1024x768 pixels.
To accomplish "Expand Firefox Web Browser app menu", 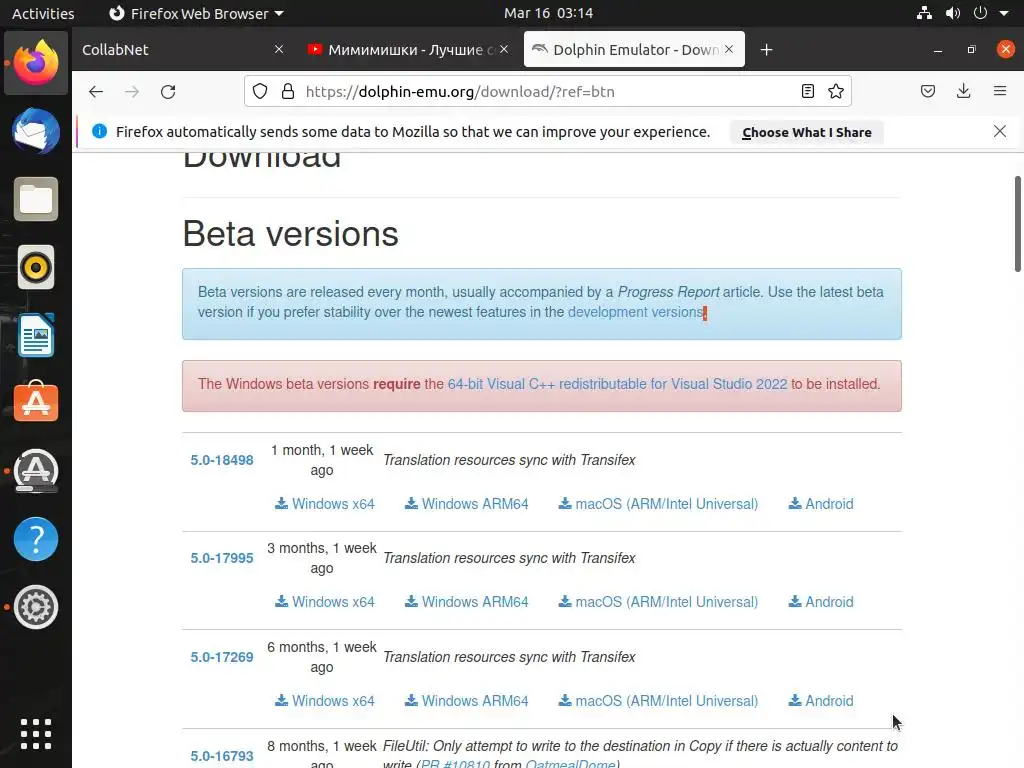I will pyautogui.click(x=196, y=13).
